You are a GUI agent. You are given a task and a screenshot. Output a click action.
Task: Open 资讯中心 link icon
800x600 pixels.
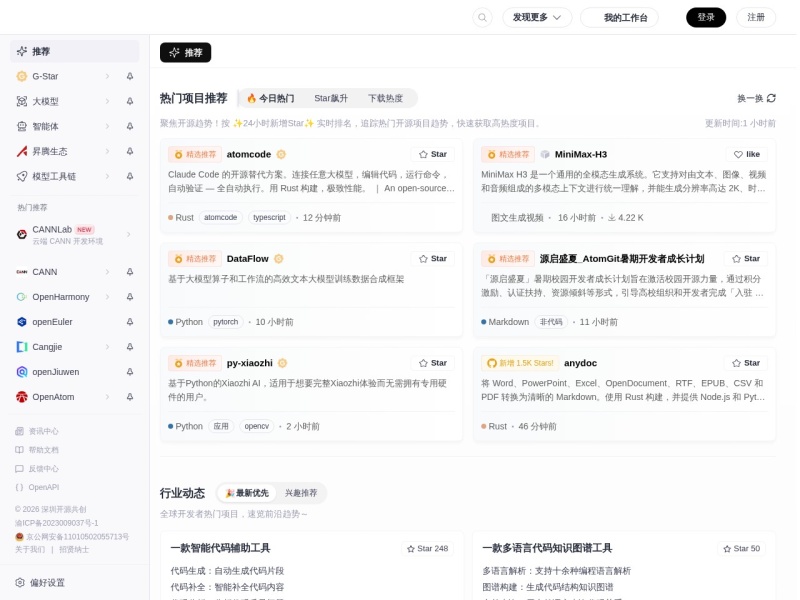[19, 431]
